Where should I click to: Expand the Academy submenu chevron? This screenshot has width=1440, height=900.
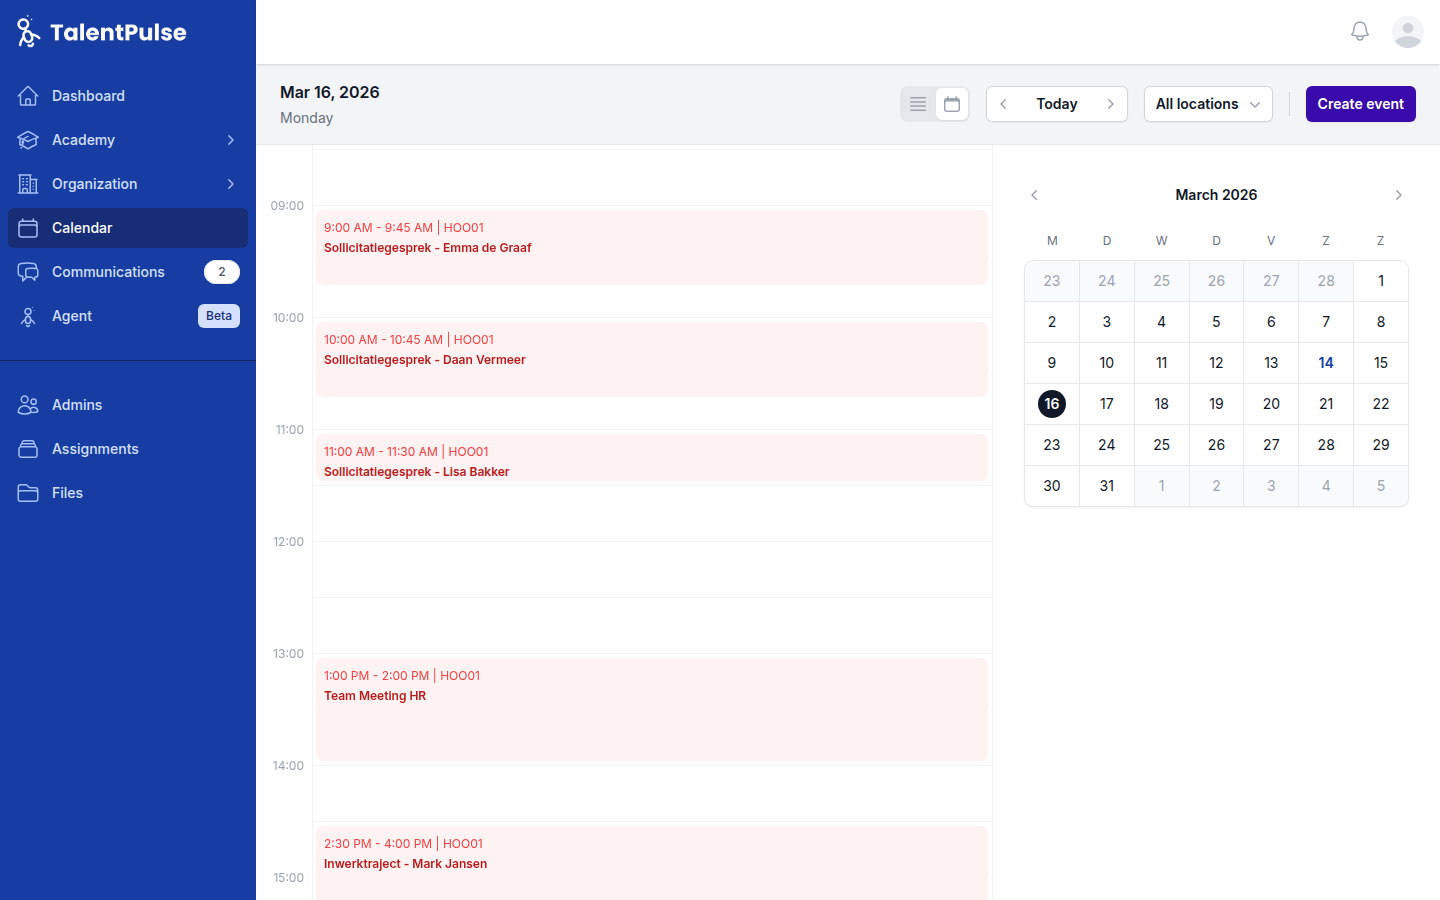coord(233,140)
